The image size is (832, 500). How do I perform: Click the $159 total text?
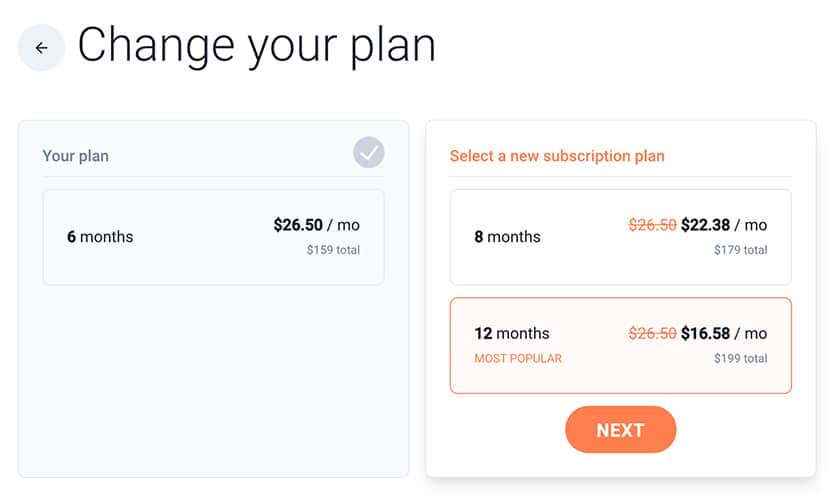[333, 249]
